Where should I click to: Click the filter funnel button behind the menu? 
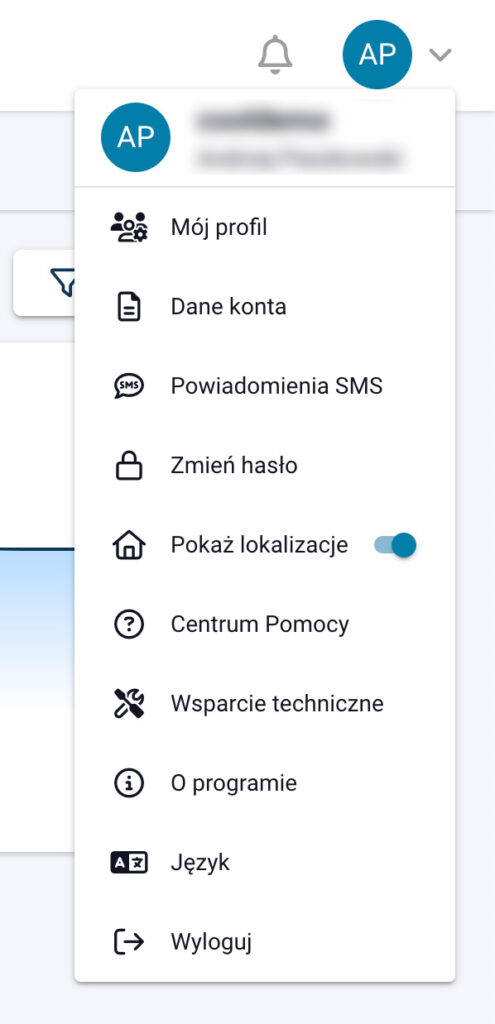tap(44, 283)
